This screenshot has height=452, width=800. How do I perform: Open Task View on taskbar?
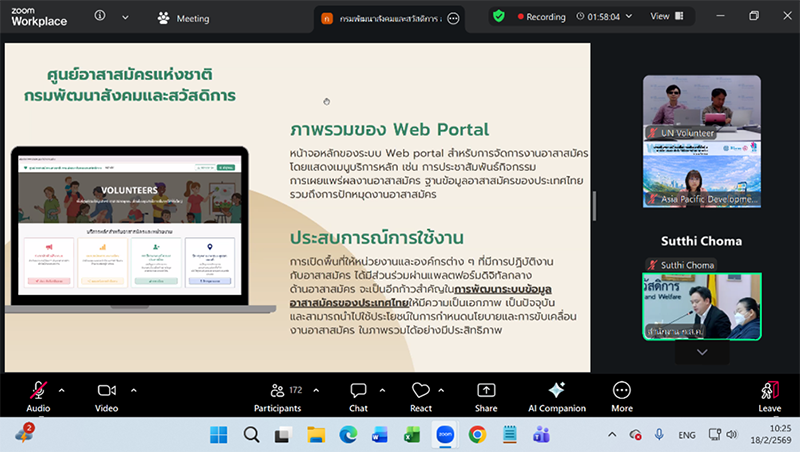pyautogui.click(x=283, y=435)
